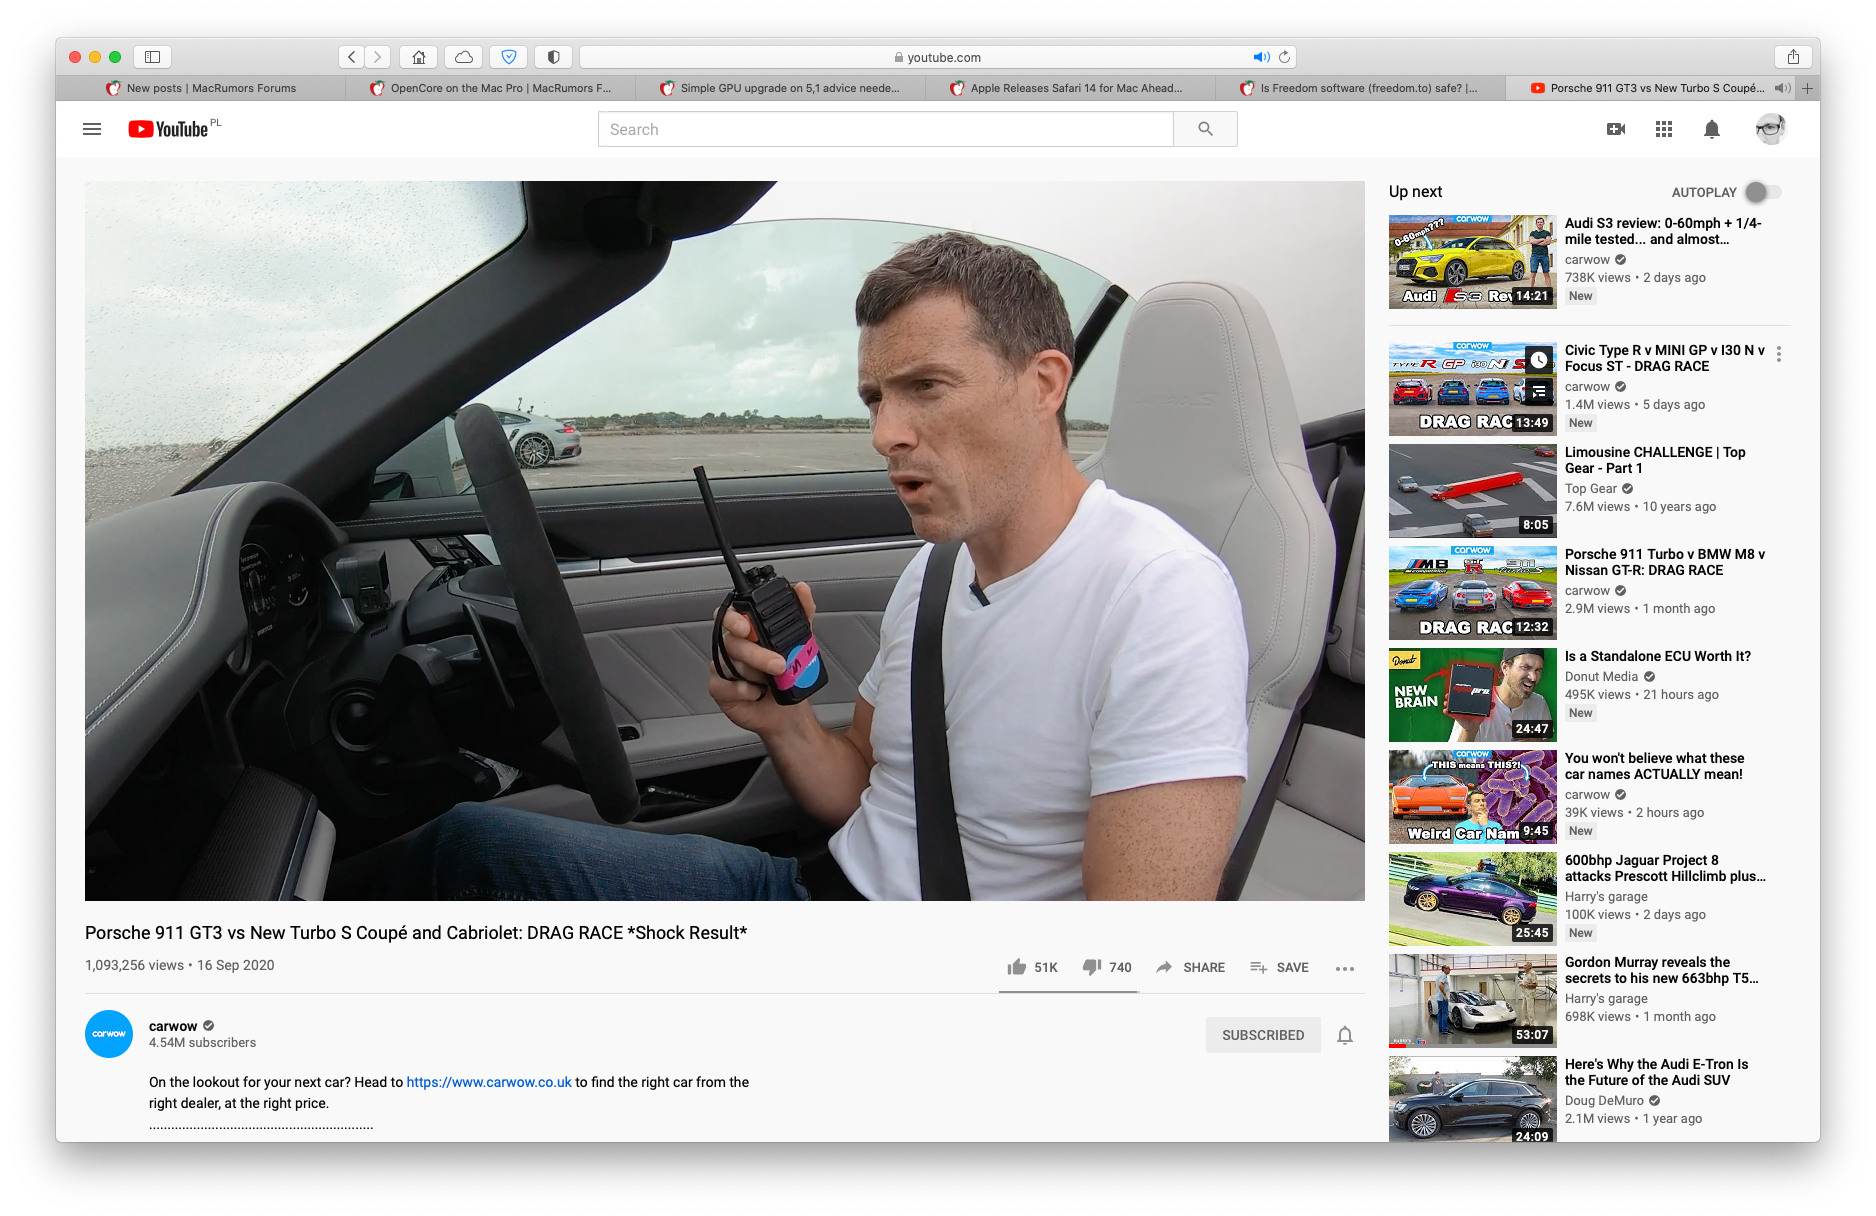Switch to Simple GPU upgrade tab
Image resolution: width=1876 pixels, height=1216 pixels.
point(780,88)
